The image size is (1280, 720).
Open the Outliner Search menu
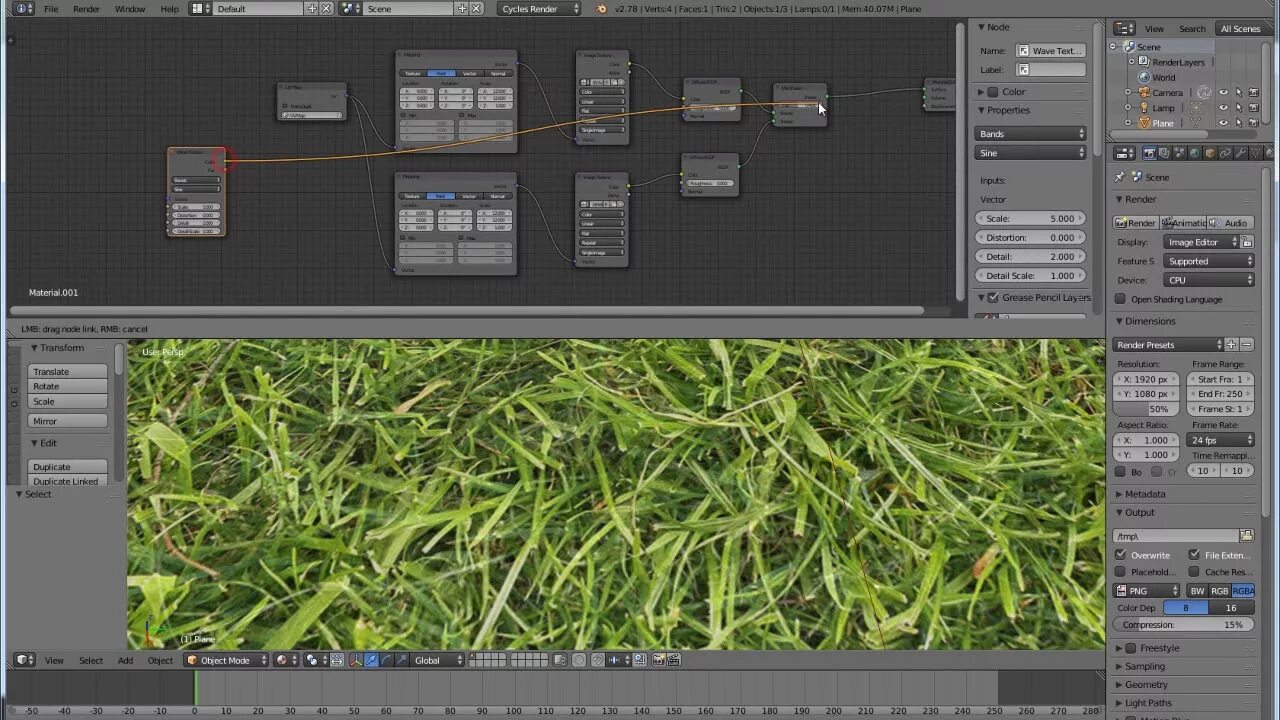pos(1192,28)
